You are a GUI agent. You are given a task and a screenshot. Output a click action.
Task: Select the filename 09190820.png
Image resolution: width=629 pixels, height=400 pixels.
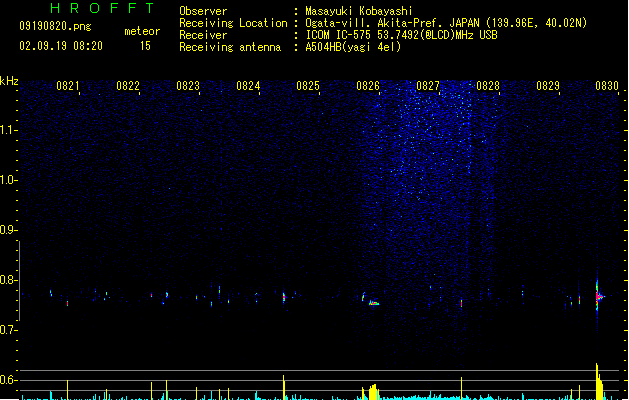pyautogui.click(x=55, y=26)
